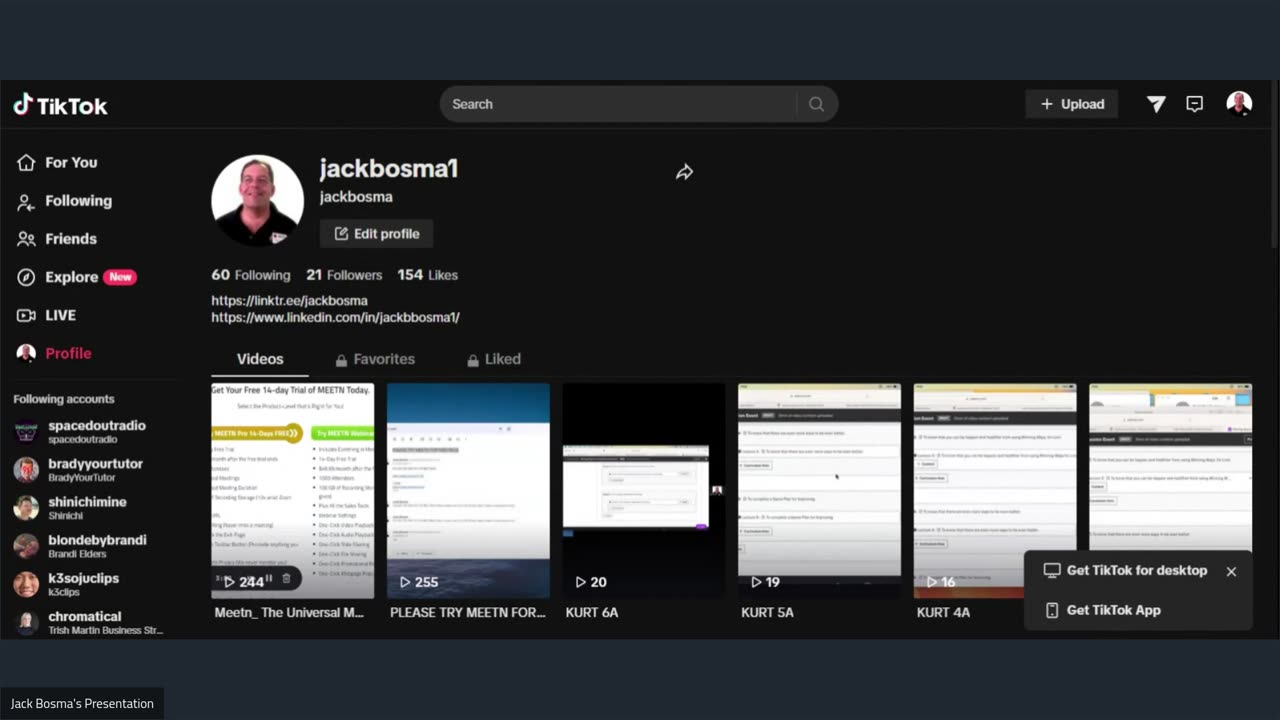This screenshot has height=720, width=1280.
Task: Click chromatical account avatar
Action: point(26,622)
